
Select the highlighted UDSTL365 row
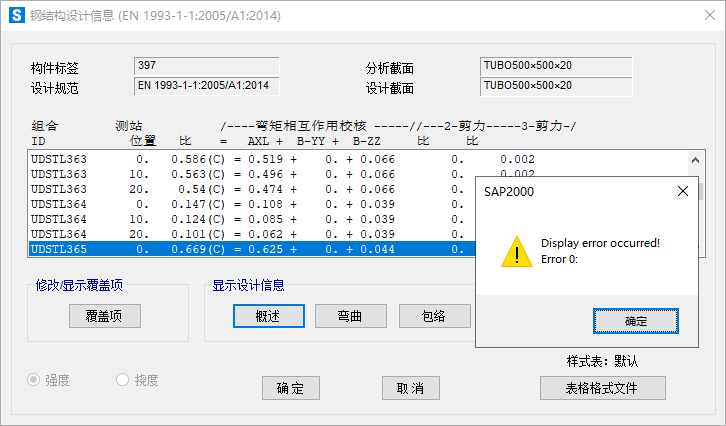(x=250, y=249)
